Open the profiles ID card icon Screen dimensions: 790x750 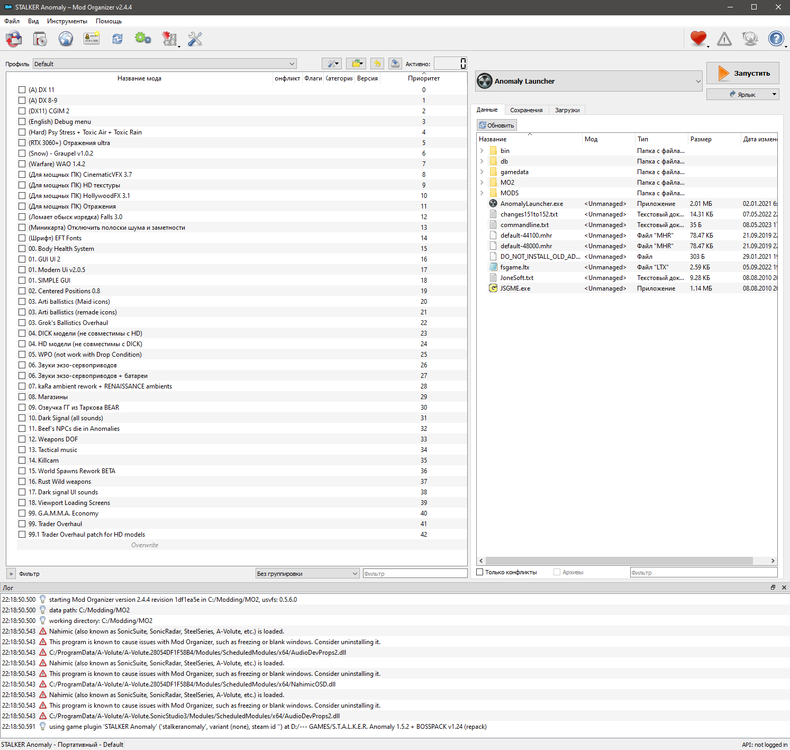[91, 39]
